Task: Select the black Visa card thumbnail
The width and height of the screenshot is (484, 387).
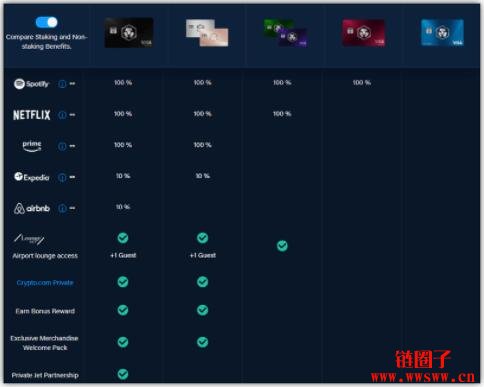Action: (x=129, y=33)
